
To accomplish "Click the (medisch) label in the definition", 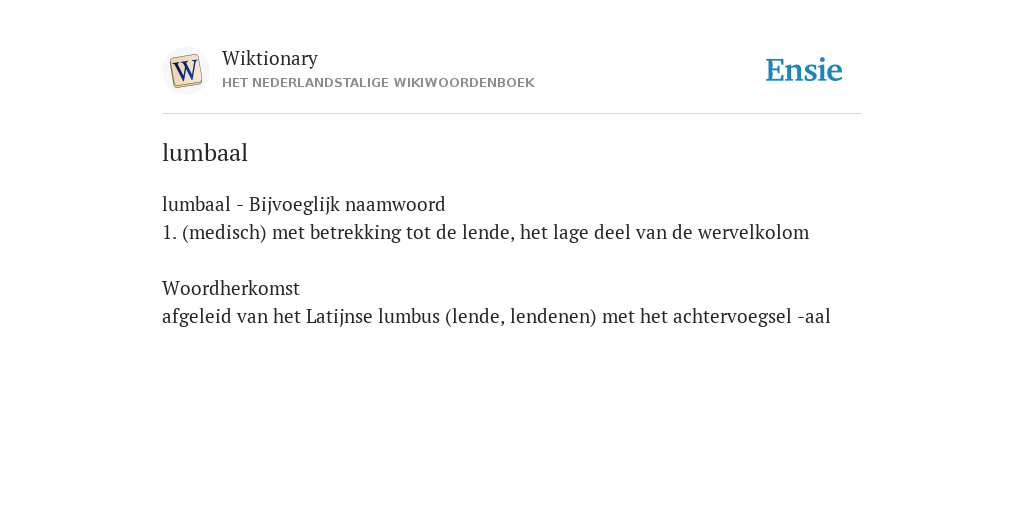I will [224, 232].
